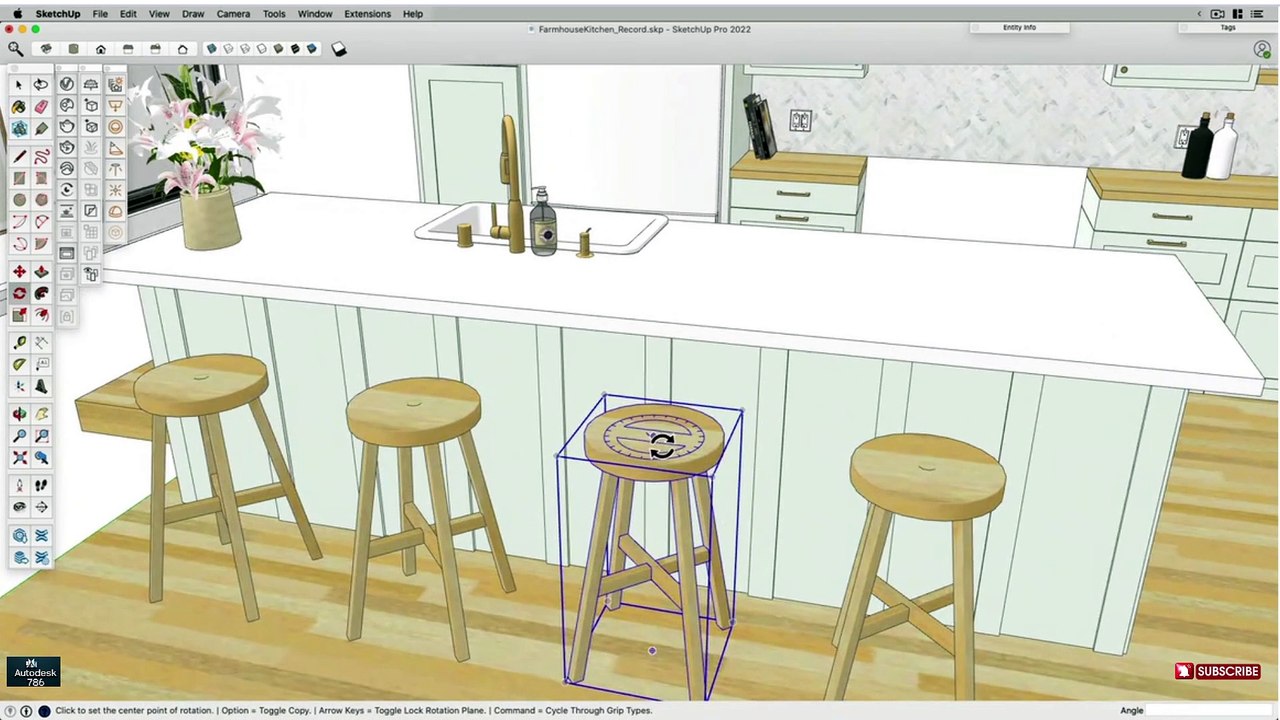Choose the Push/Pull tool
1280x720 pixels.
click(41, 272)
